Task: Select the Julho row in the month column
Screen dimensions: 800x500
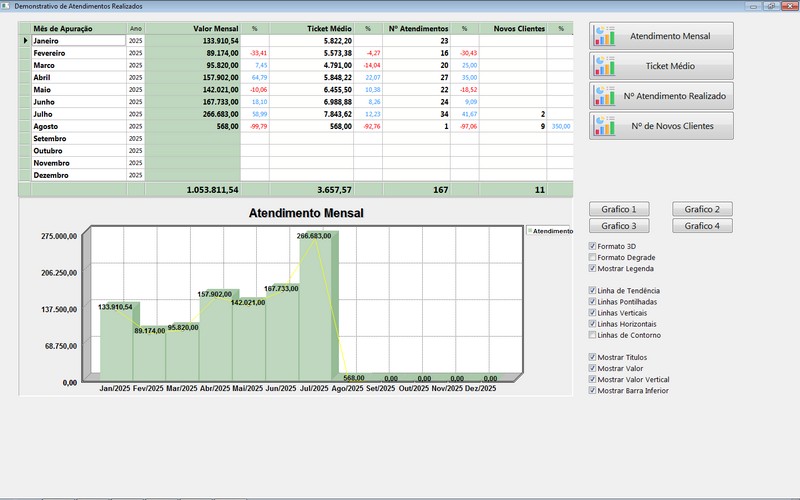Action: (78, 114)
